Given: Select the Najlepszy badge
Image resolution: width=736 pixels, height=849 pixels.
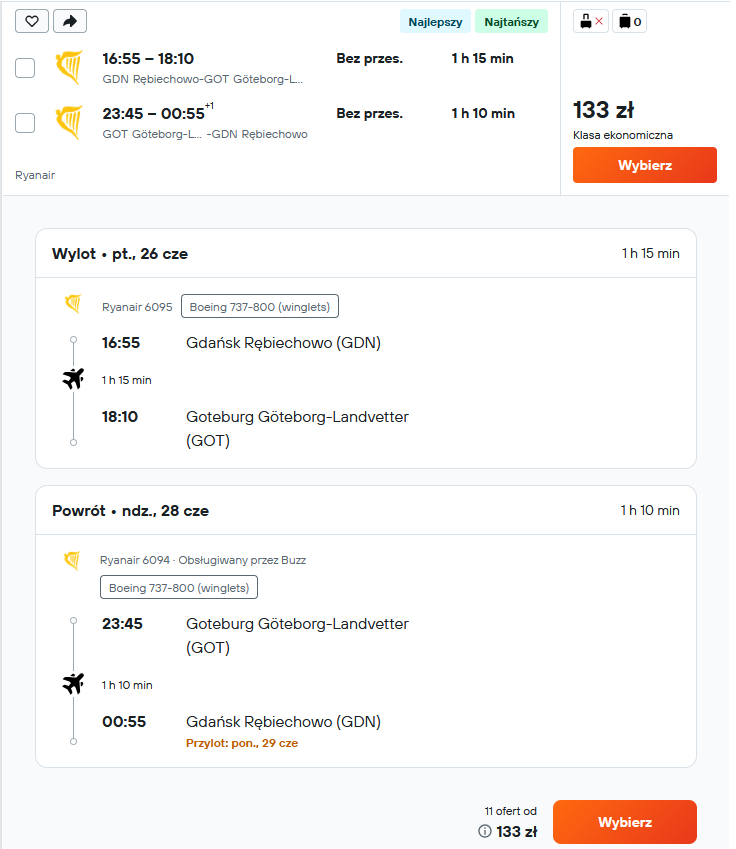Looking at the screenshot, I should 435,22.
